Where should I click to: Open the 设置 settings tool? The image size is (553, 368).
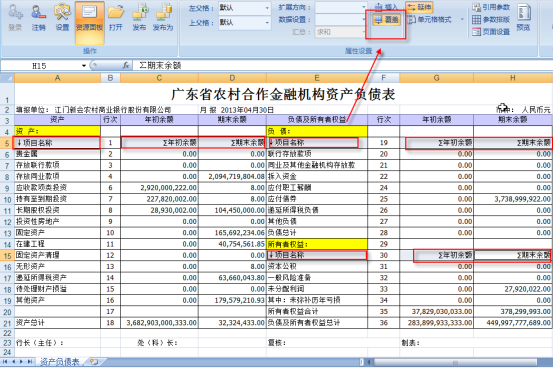tap(62, 18)
